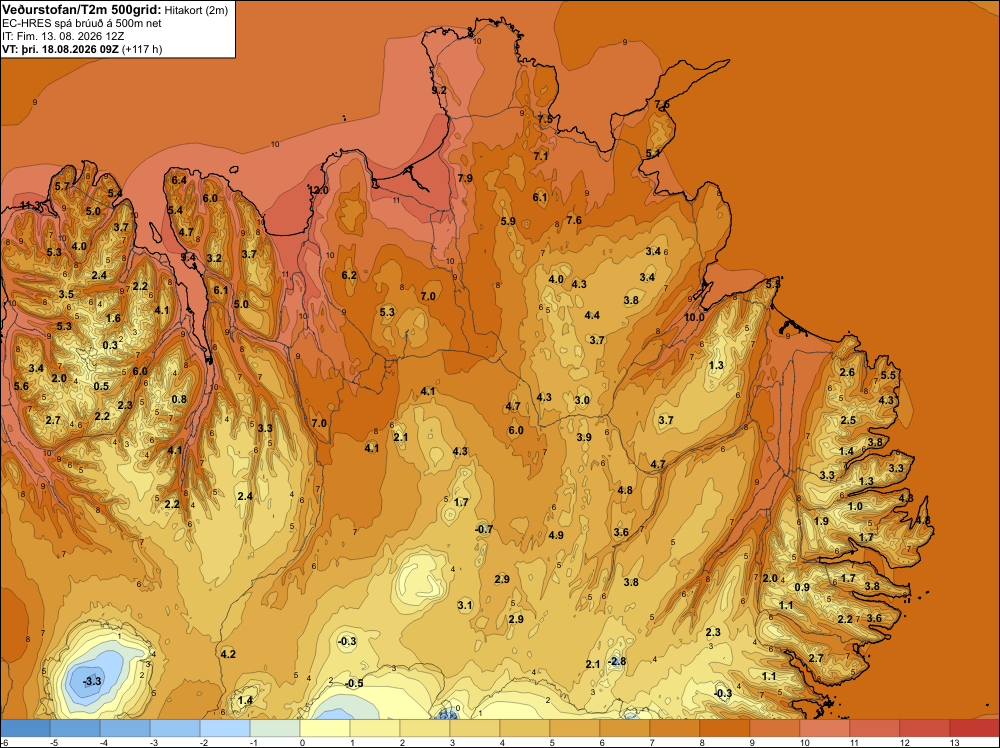Viewport: 1000px width, 748px height.
Task: Click the Hitakort (2m) subtitle
Action: pyautogui.click(x=196, y=10)
